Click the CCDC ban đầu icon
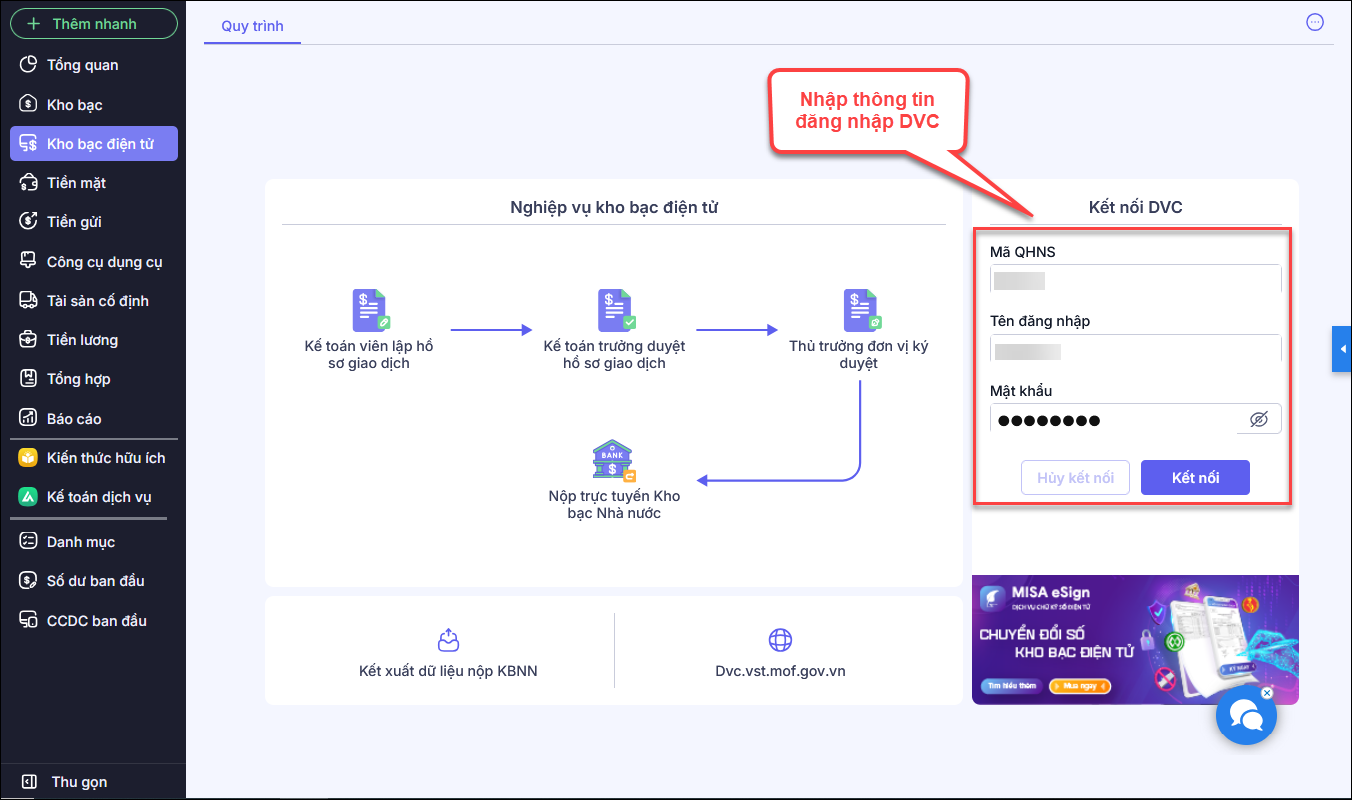 point(29,621)
